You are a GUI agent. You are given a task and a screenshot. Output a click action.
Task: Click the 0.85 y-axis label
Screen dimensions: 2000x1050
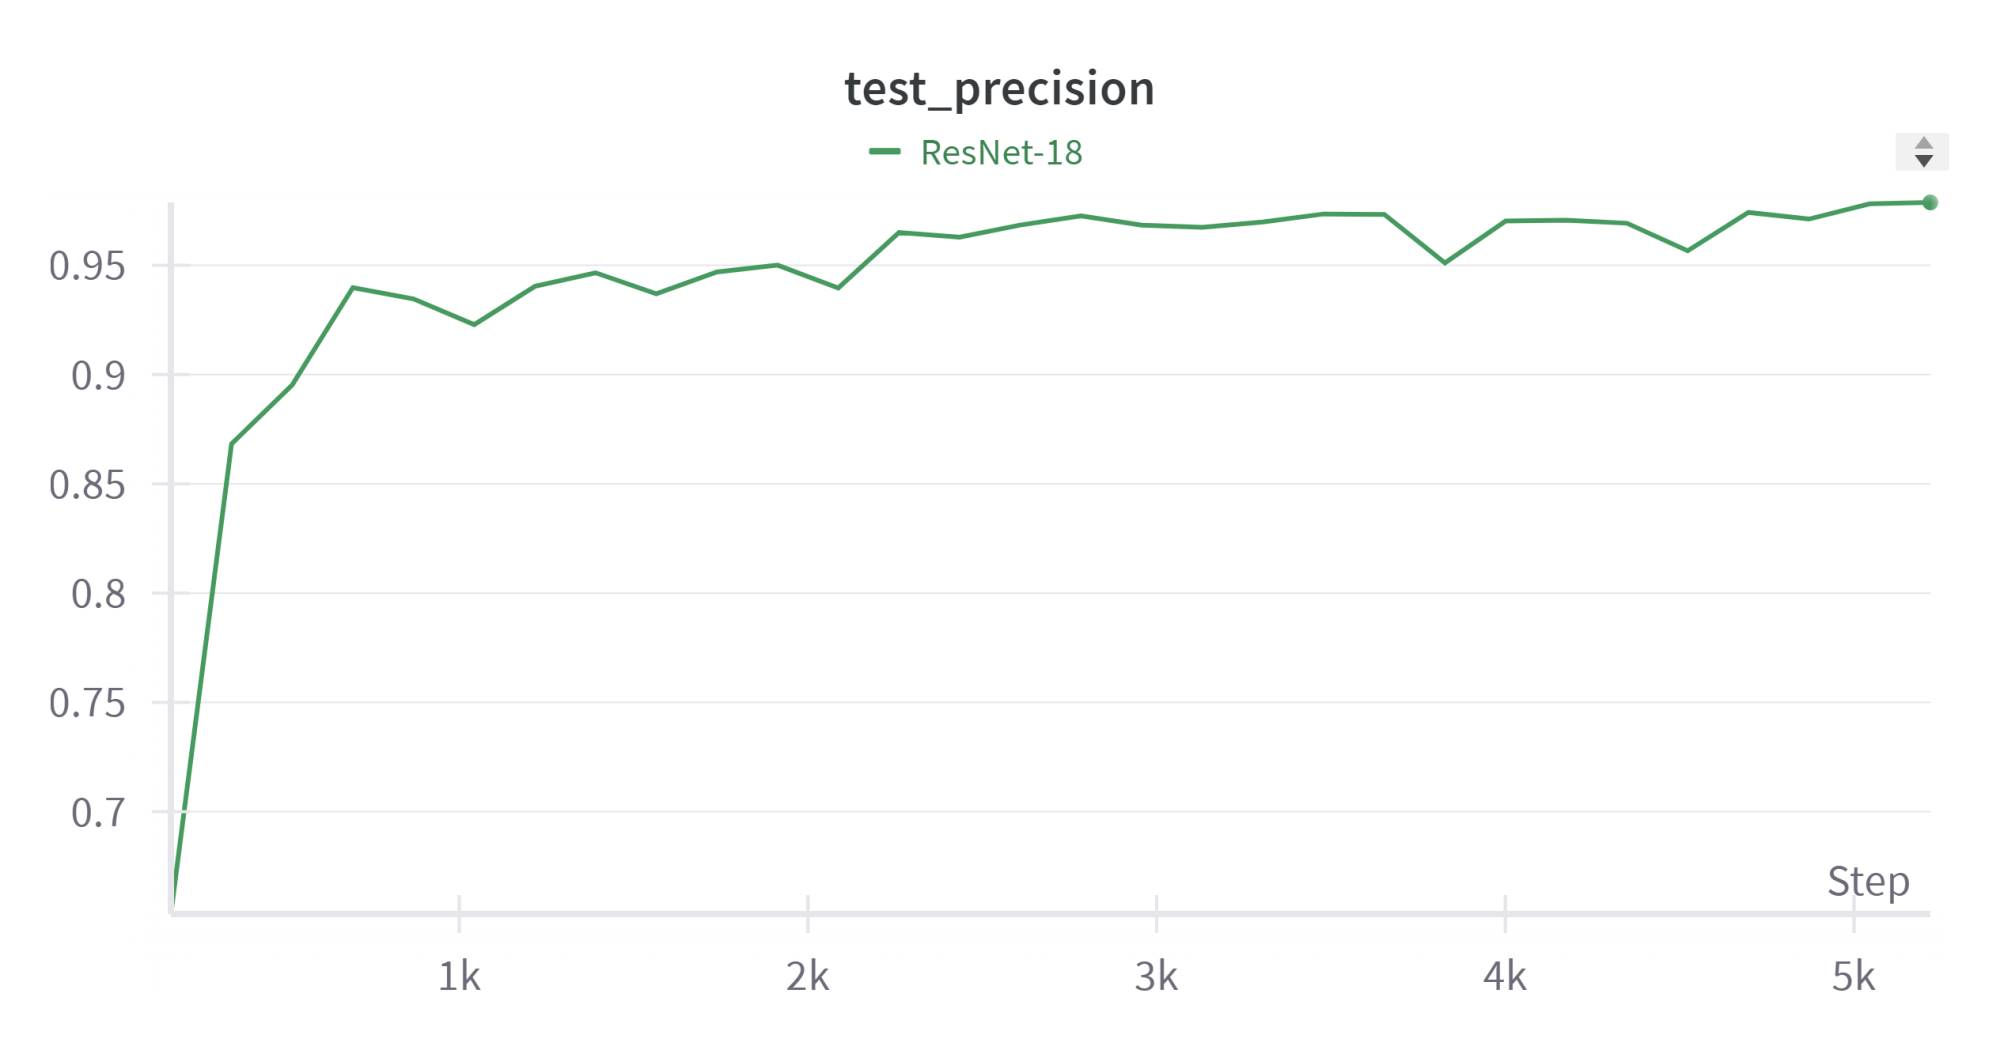click(x=88, y=485)
